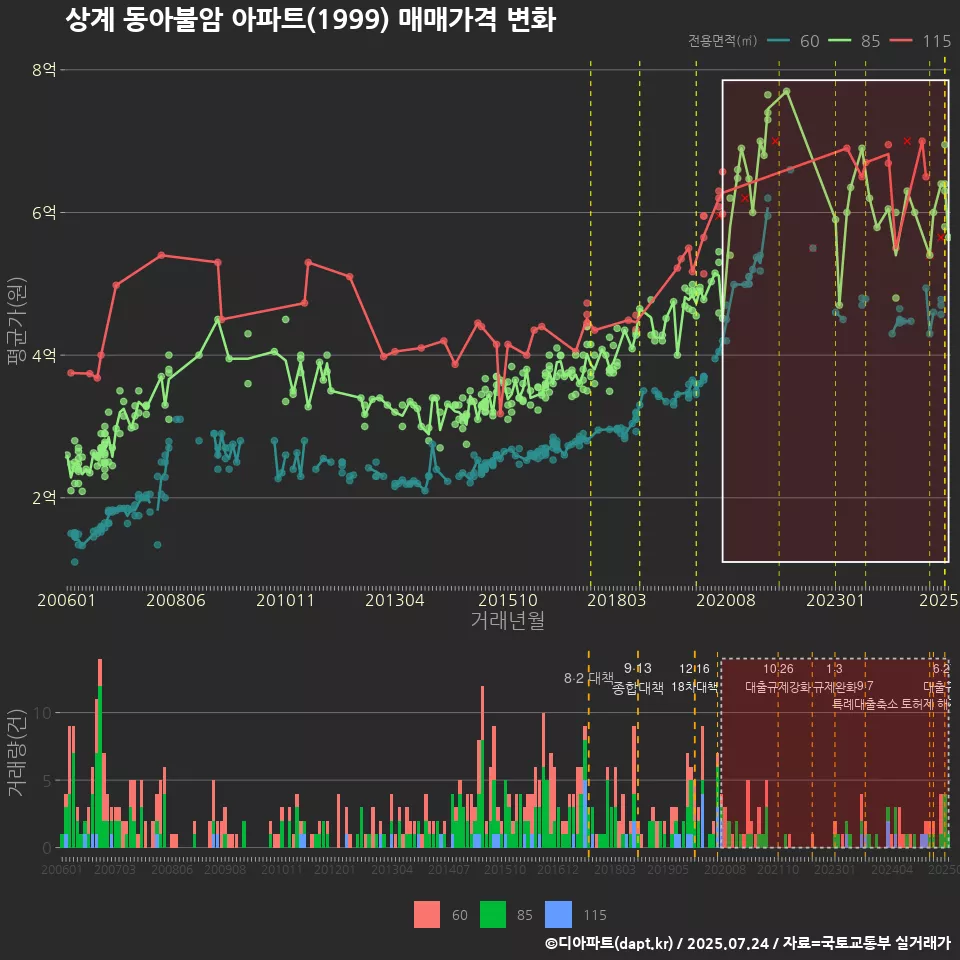Click the 200703 tick label on volume chart

click(x=115, y=869)
